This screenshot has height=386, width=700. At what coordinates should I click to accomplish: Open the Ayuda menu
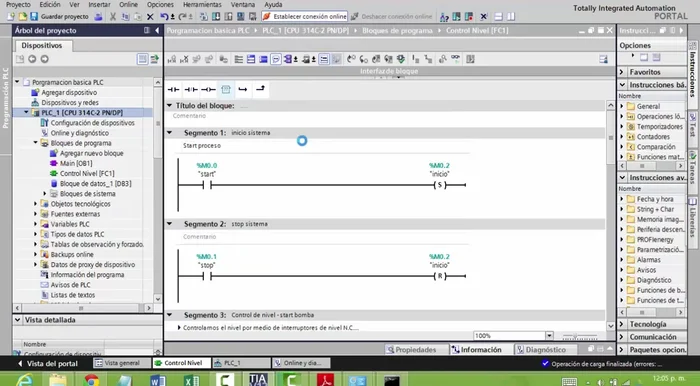pos(273,4)
